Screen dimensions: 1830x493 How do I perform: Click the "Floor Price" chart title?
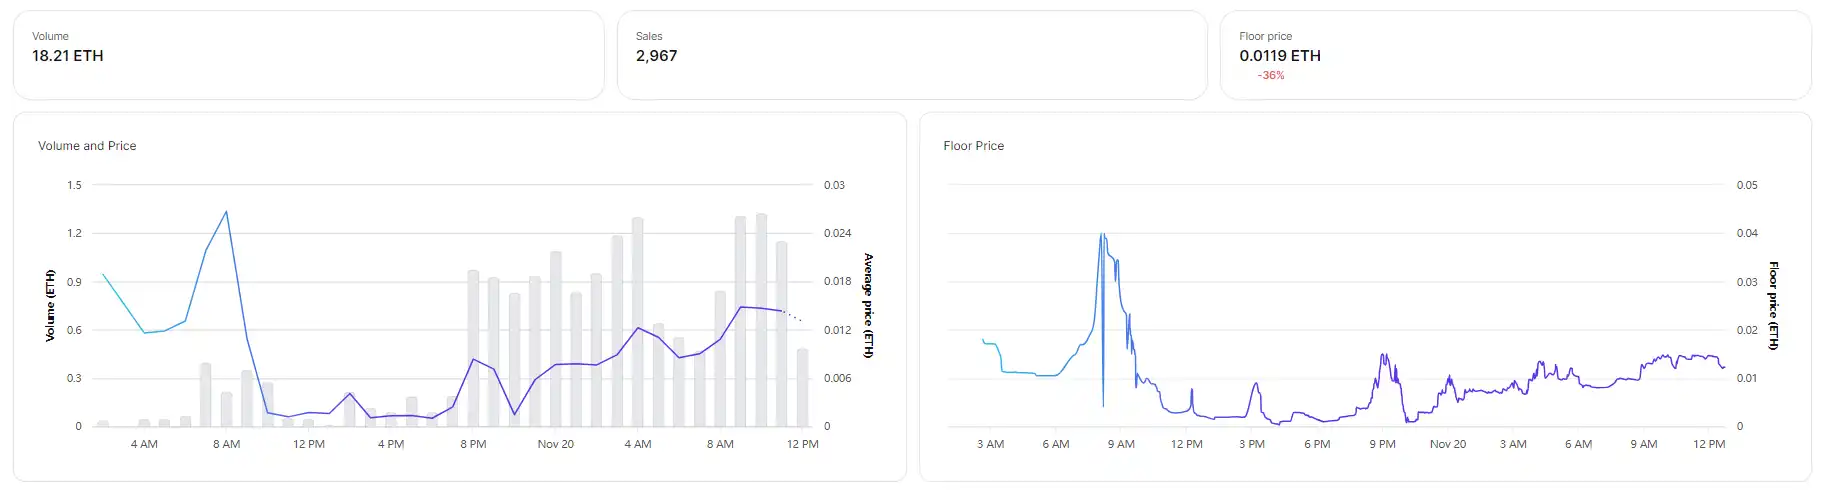[x=973, y=146]
